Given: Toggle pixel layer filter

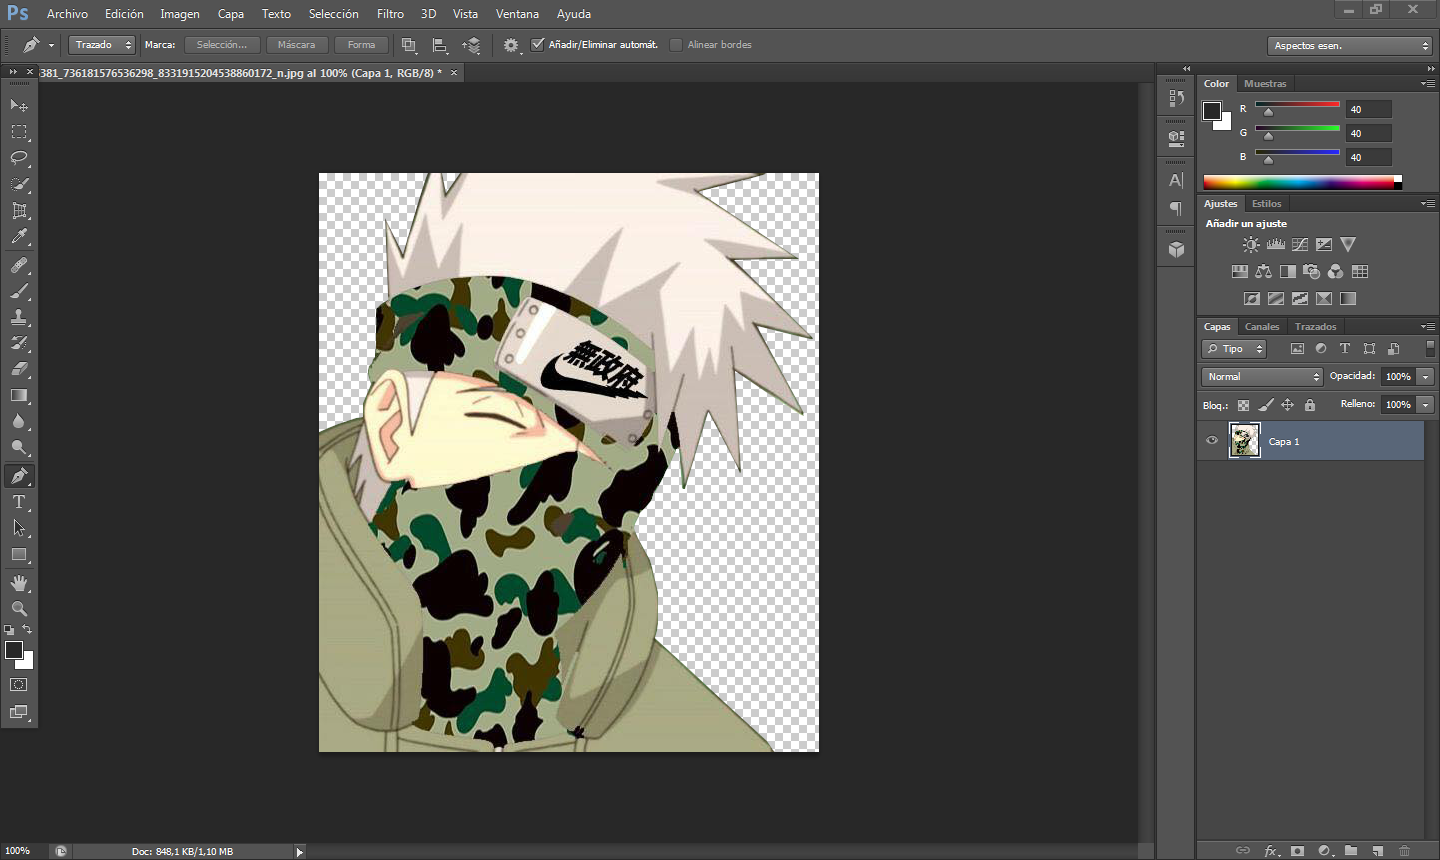Looking at the screenshot, I should 1297,349.
